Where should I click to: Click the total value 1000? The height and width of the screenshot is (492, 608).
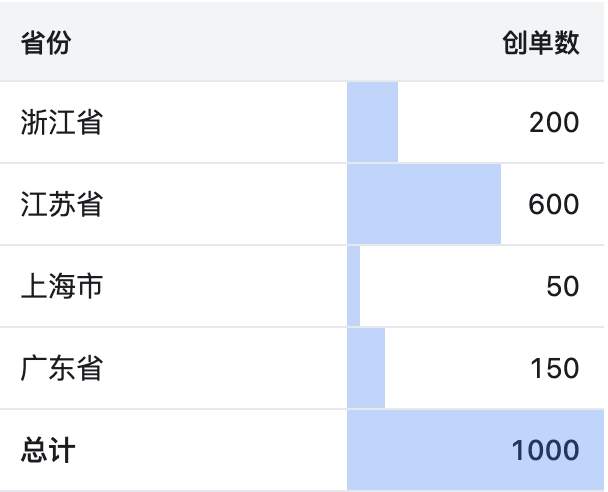546,451
